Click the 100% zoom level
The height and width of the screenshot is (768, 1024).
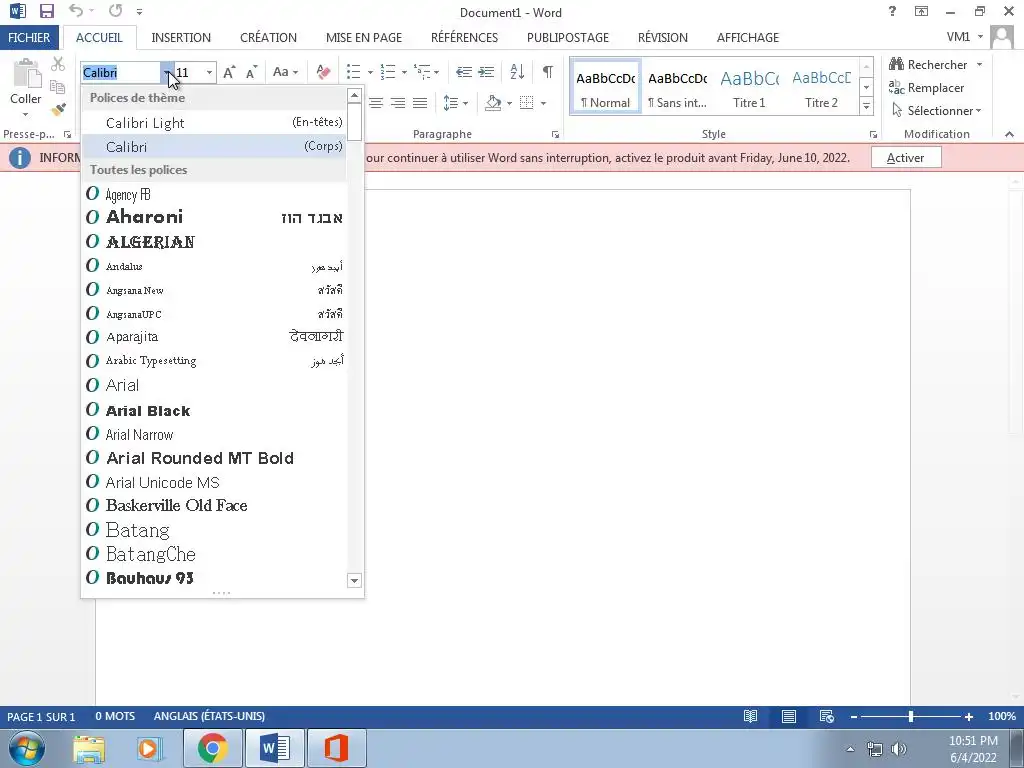[x=1002, y=716]
